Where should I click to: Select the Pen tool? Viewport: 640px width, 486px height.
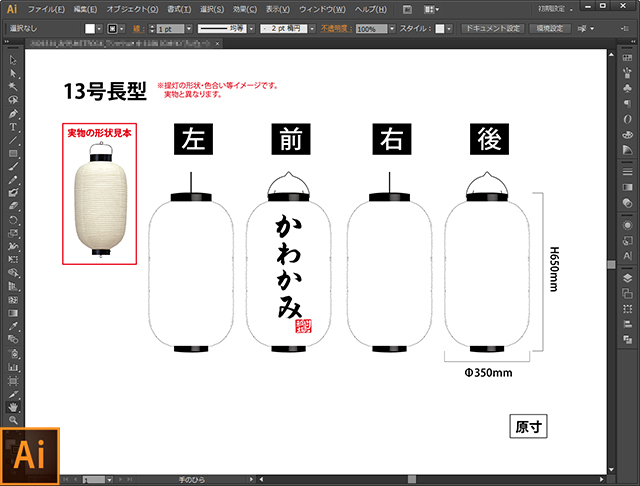13,113
